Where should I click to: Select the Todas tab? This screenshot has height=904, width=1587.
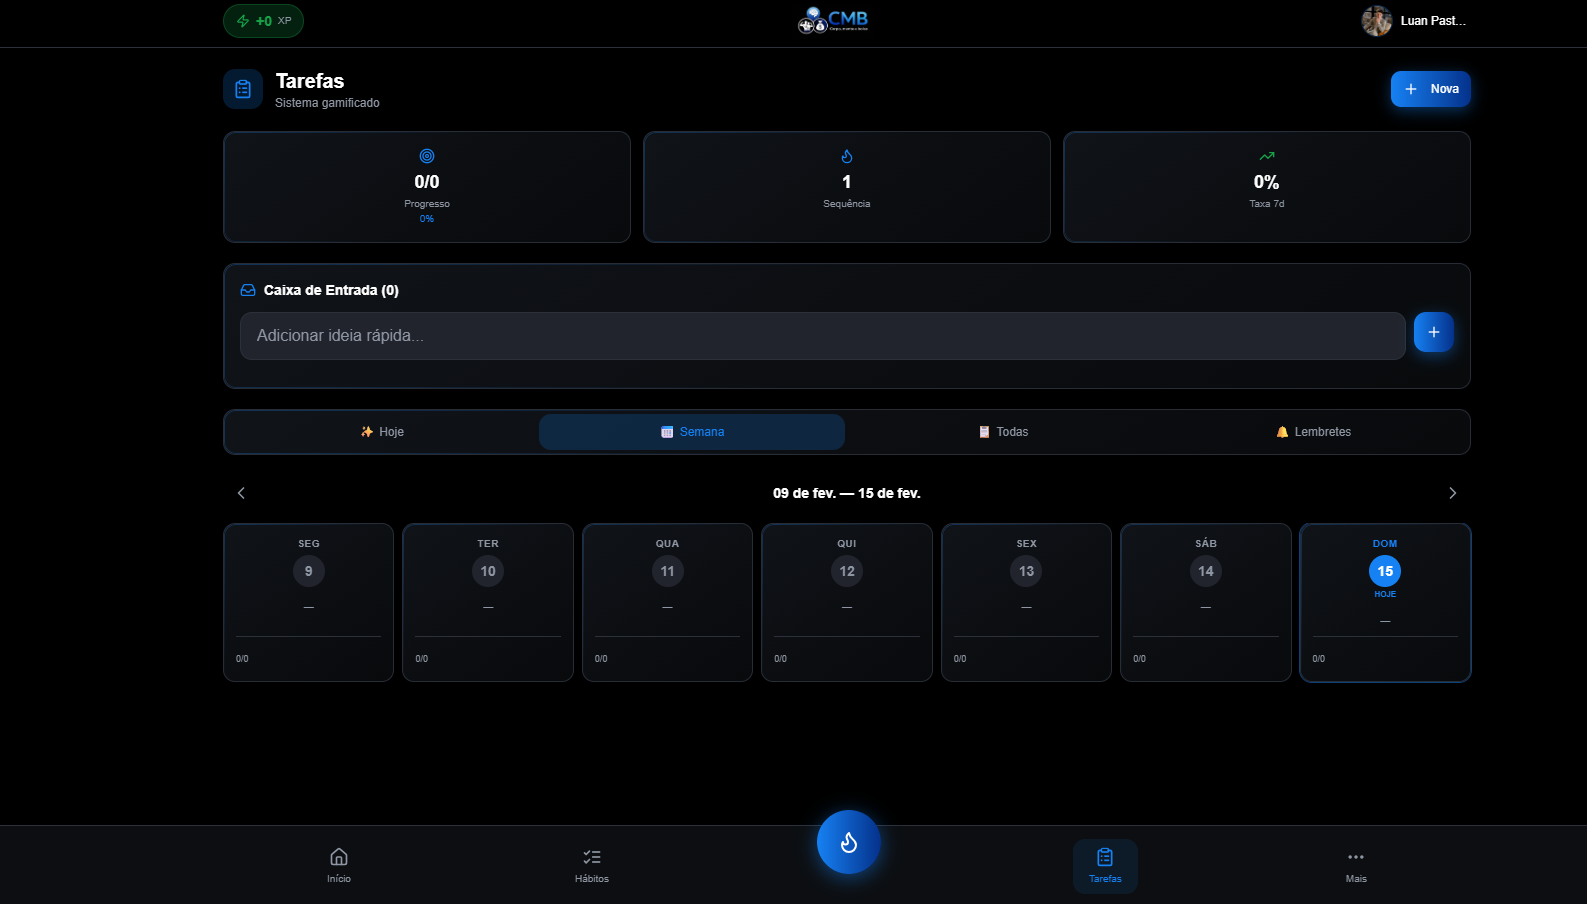click(1003, 432)
